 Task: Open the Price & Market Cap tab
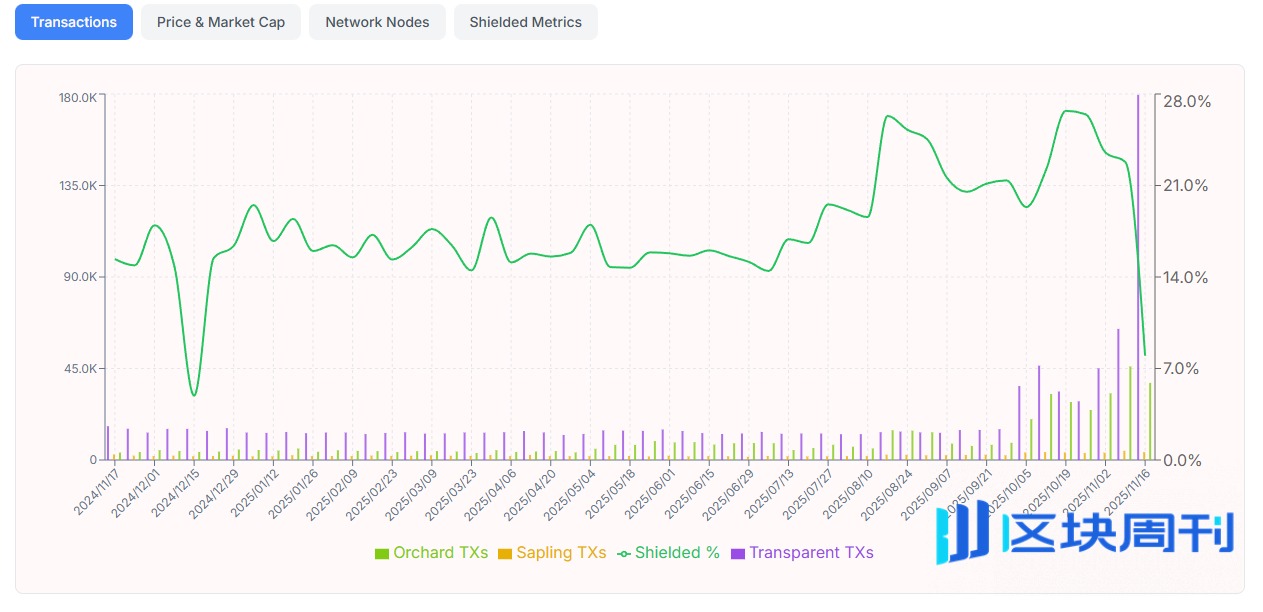point(220,22)
